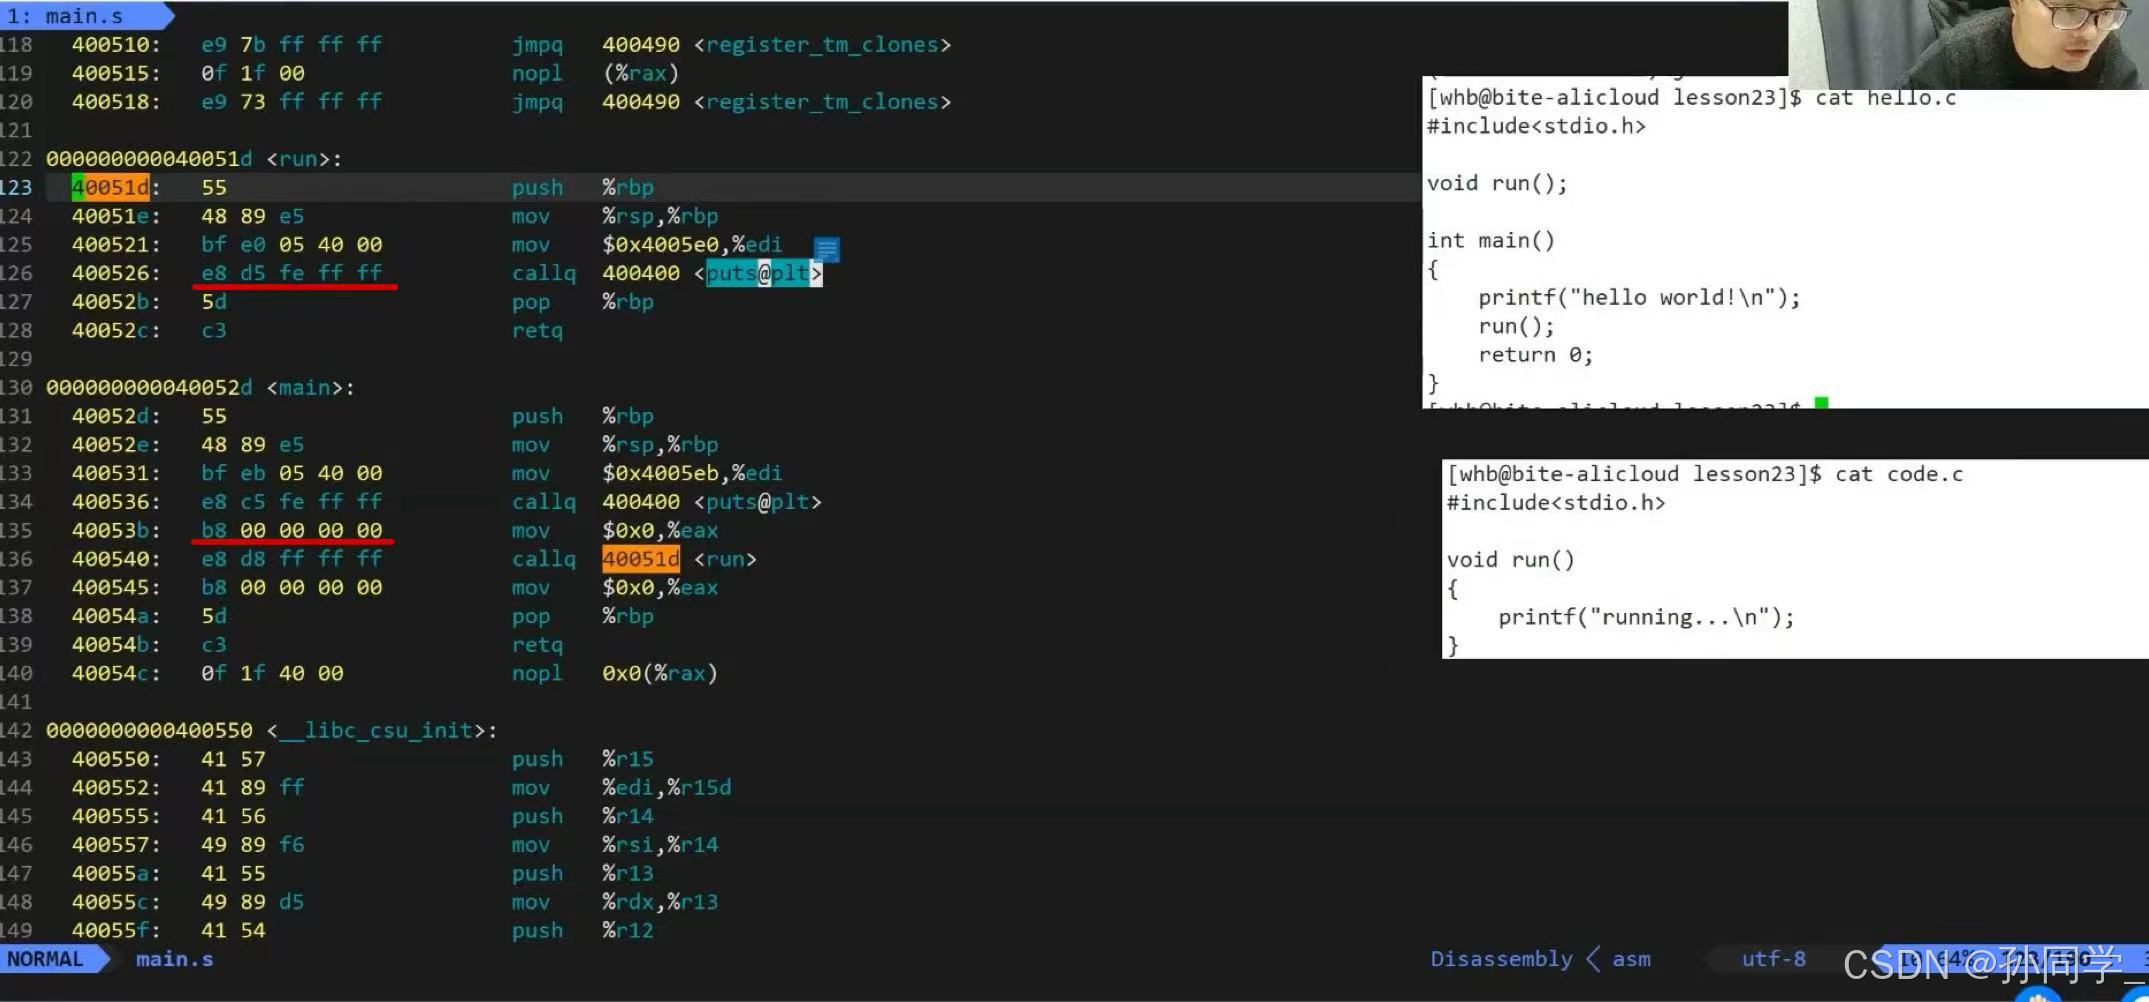Click 'push %r12' on line 149

click(583, 930)
